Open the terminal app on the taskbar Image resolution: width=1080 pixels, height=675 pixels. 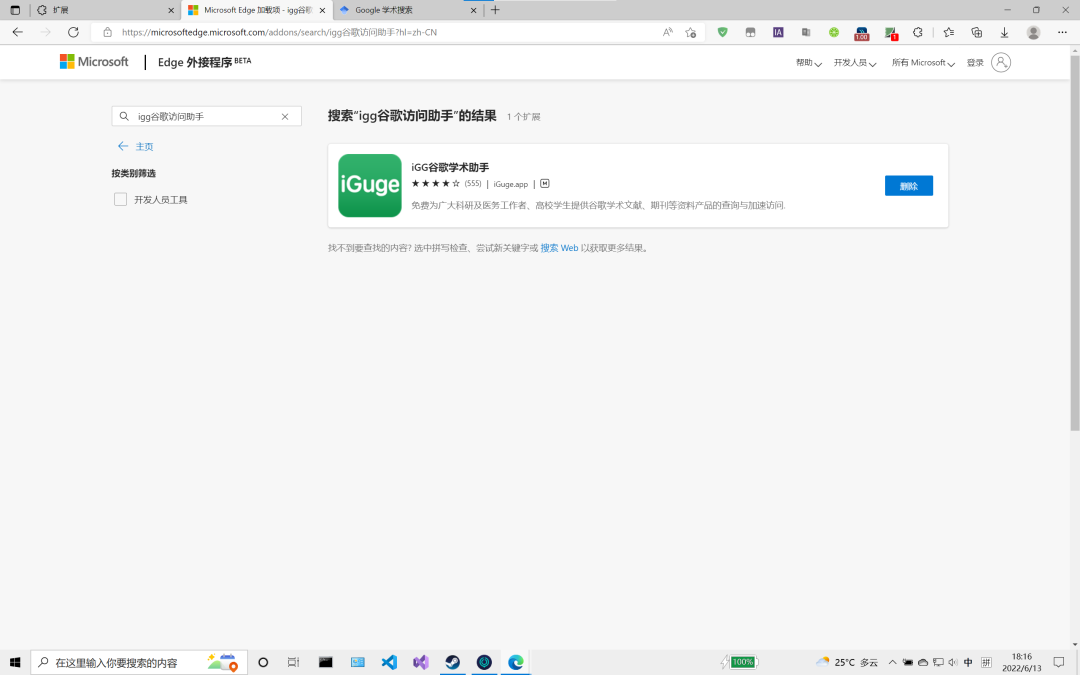[326, 662]
